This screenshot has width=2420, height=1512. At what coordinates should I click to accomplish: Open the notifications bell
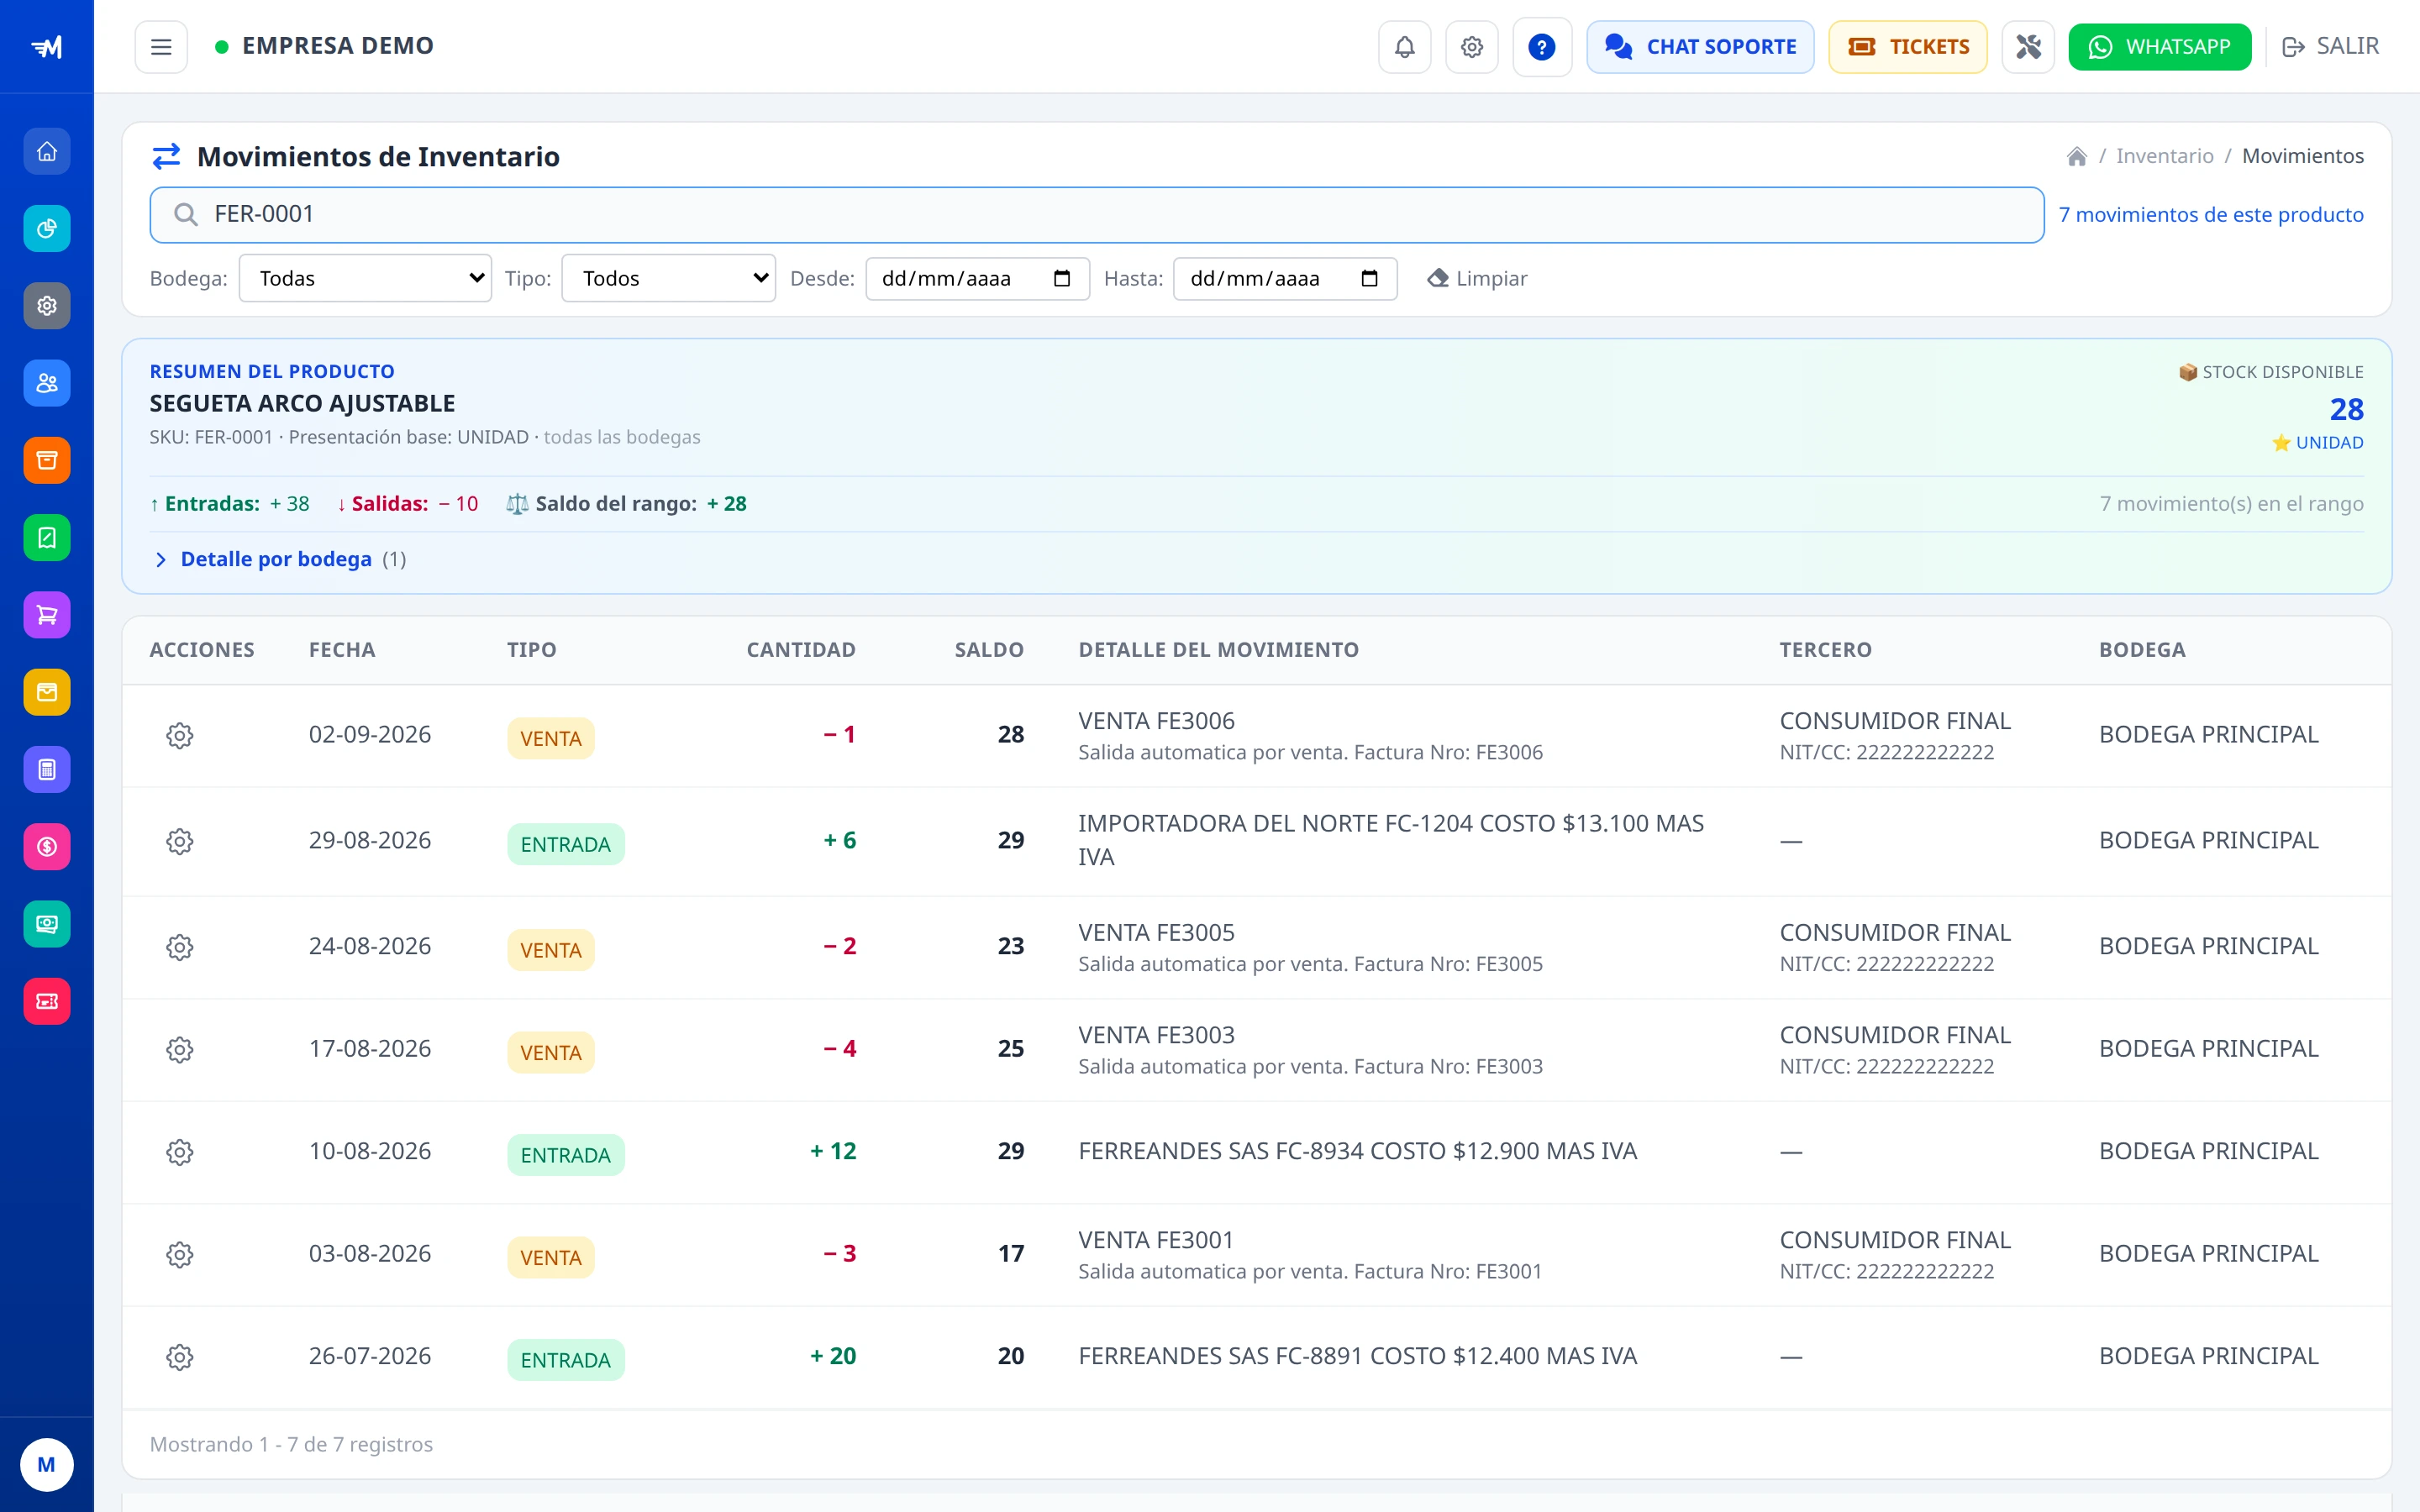1404,47
